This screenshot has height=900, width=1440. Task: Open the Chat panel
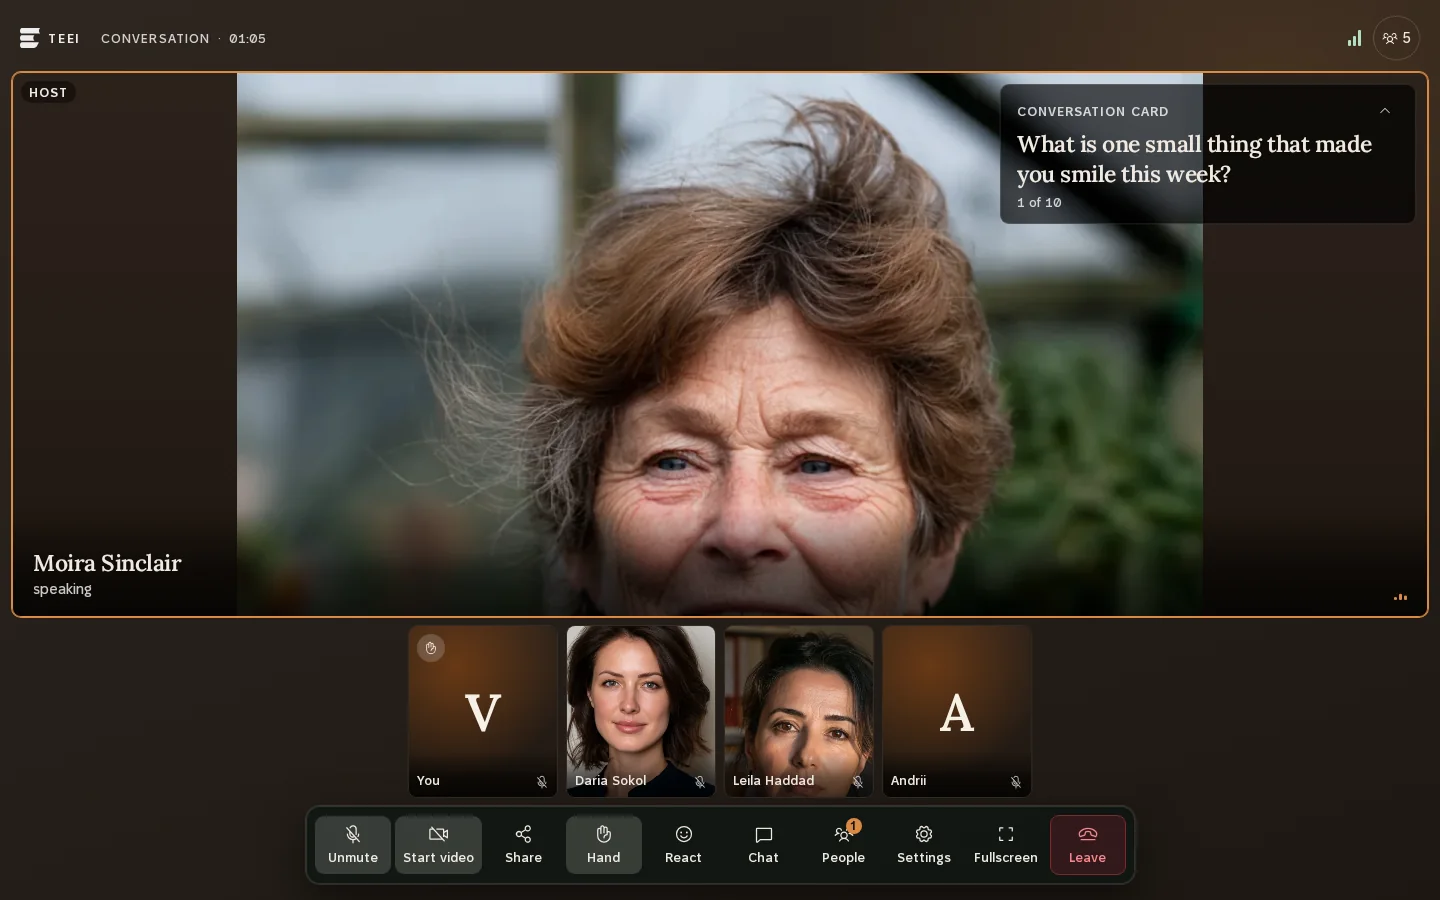[764, 845]
